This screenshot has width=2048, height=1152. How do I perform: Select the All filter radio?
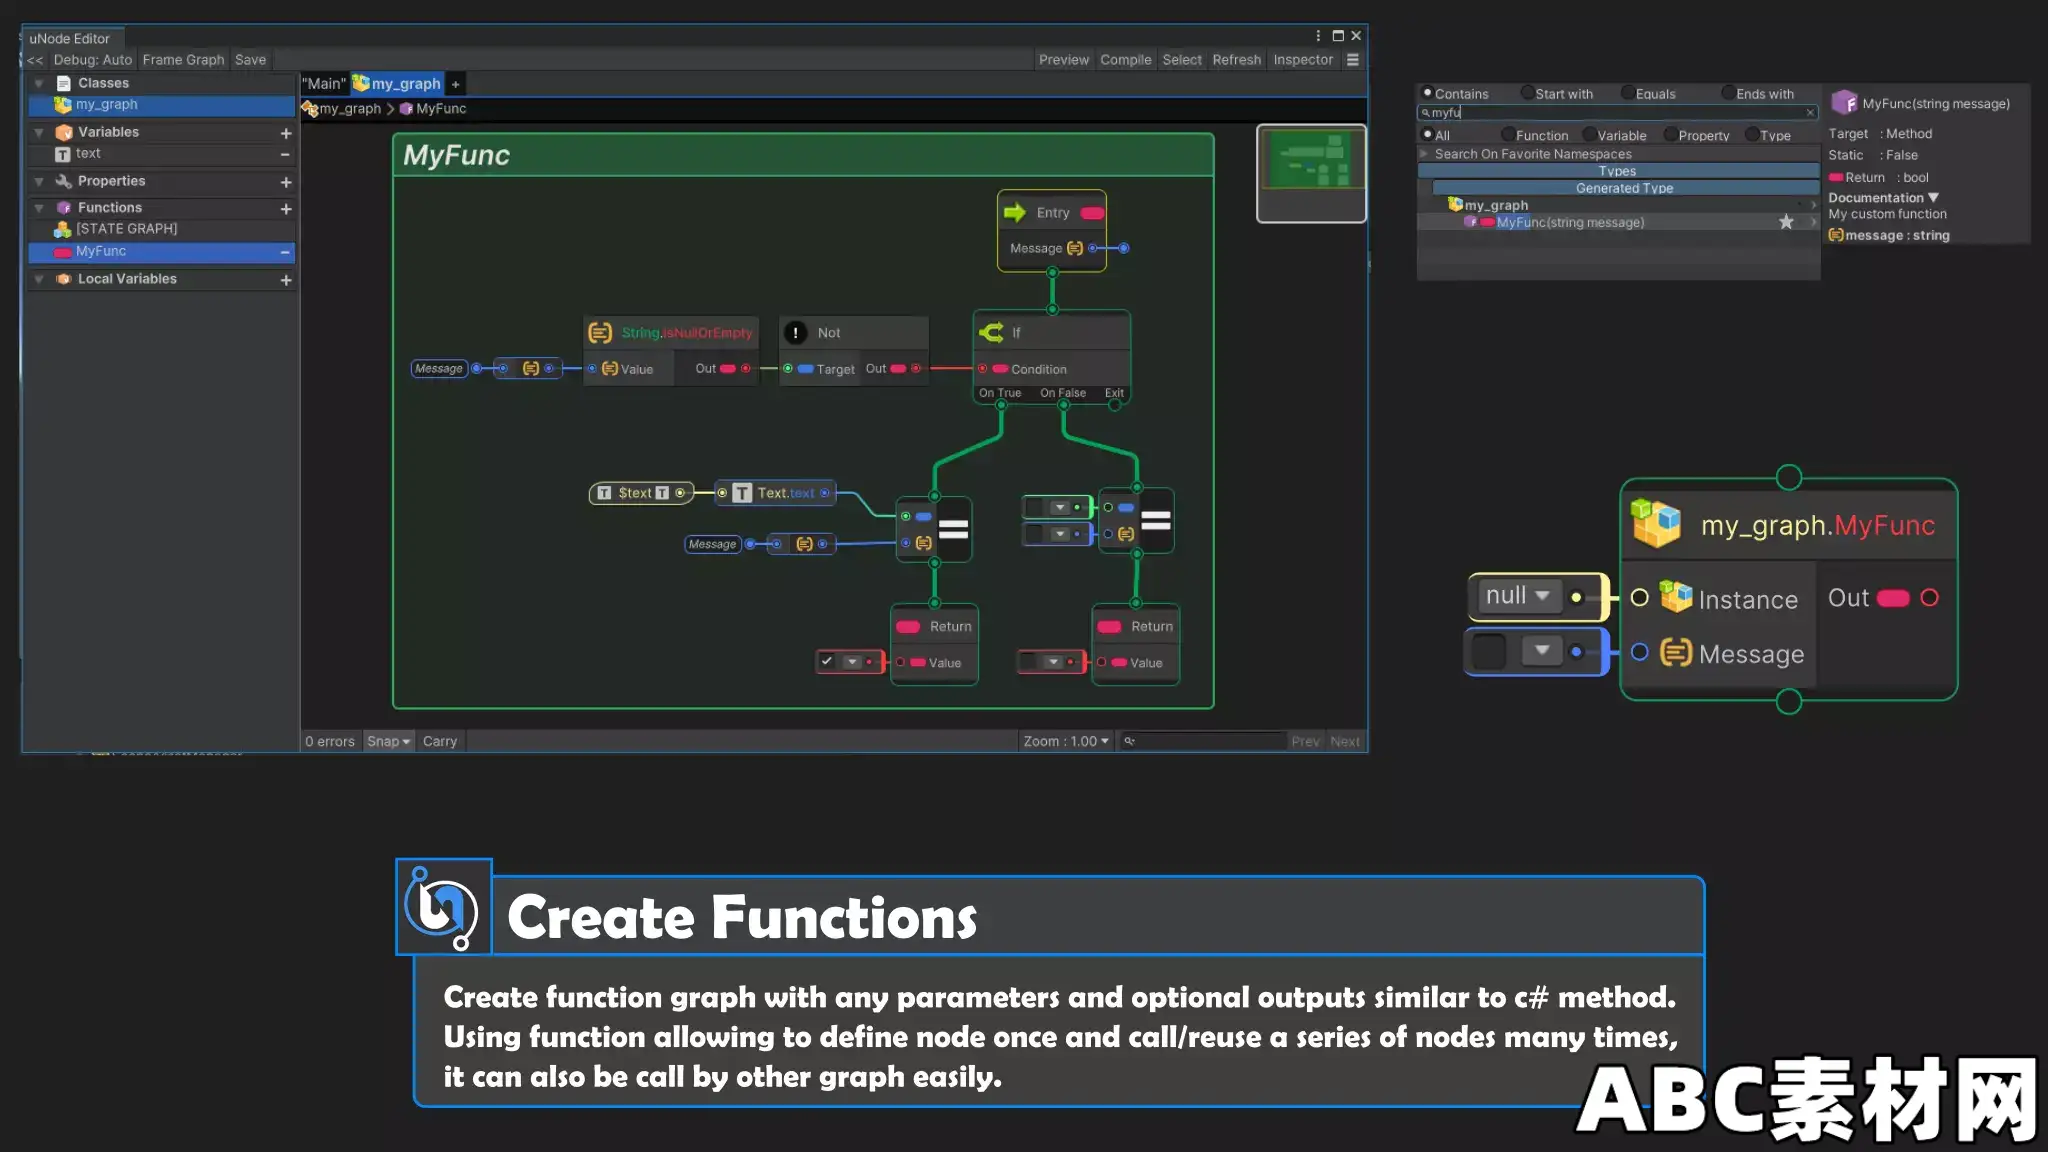(x=1428, y=134)
